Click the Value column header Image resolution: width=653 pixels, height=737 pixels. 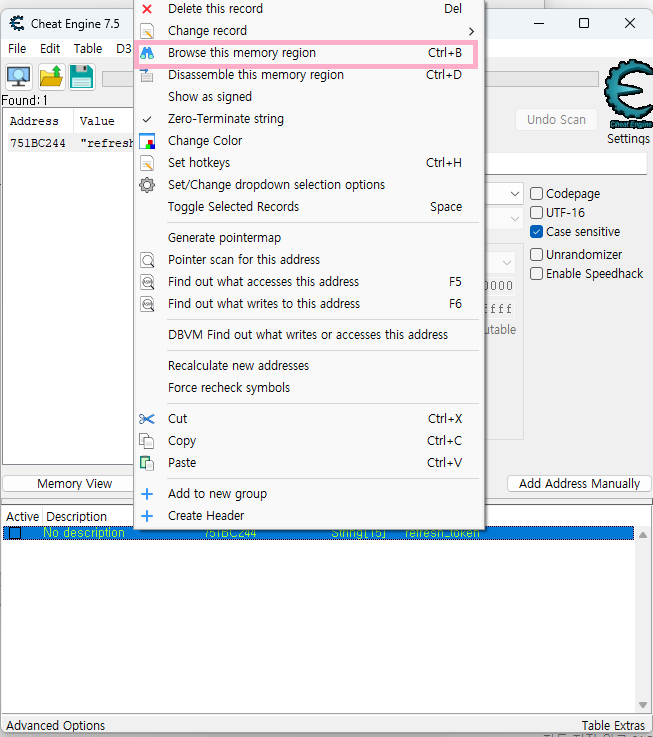97,121
